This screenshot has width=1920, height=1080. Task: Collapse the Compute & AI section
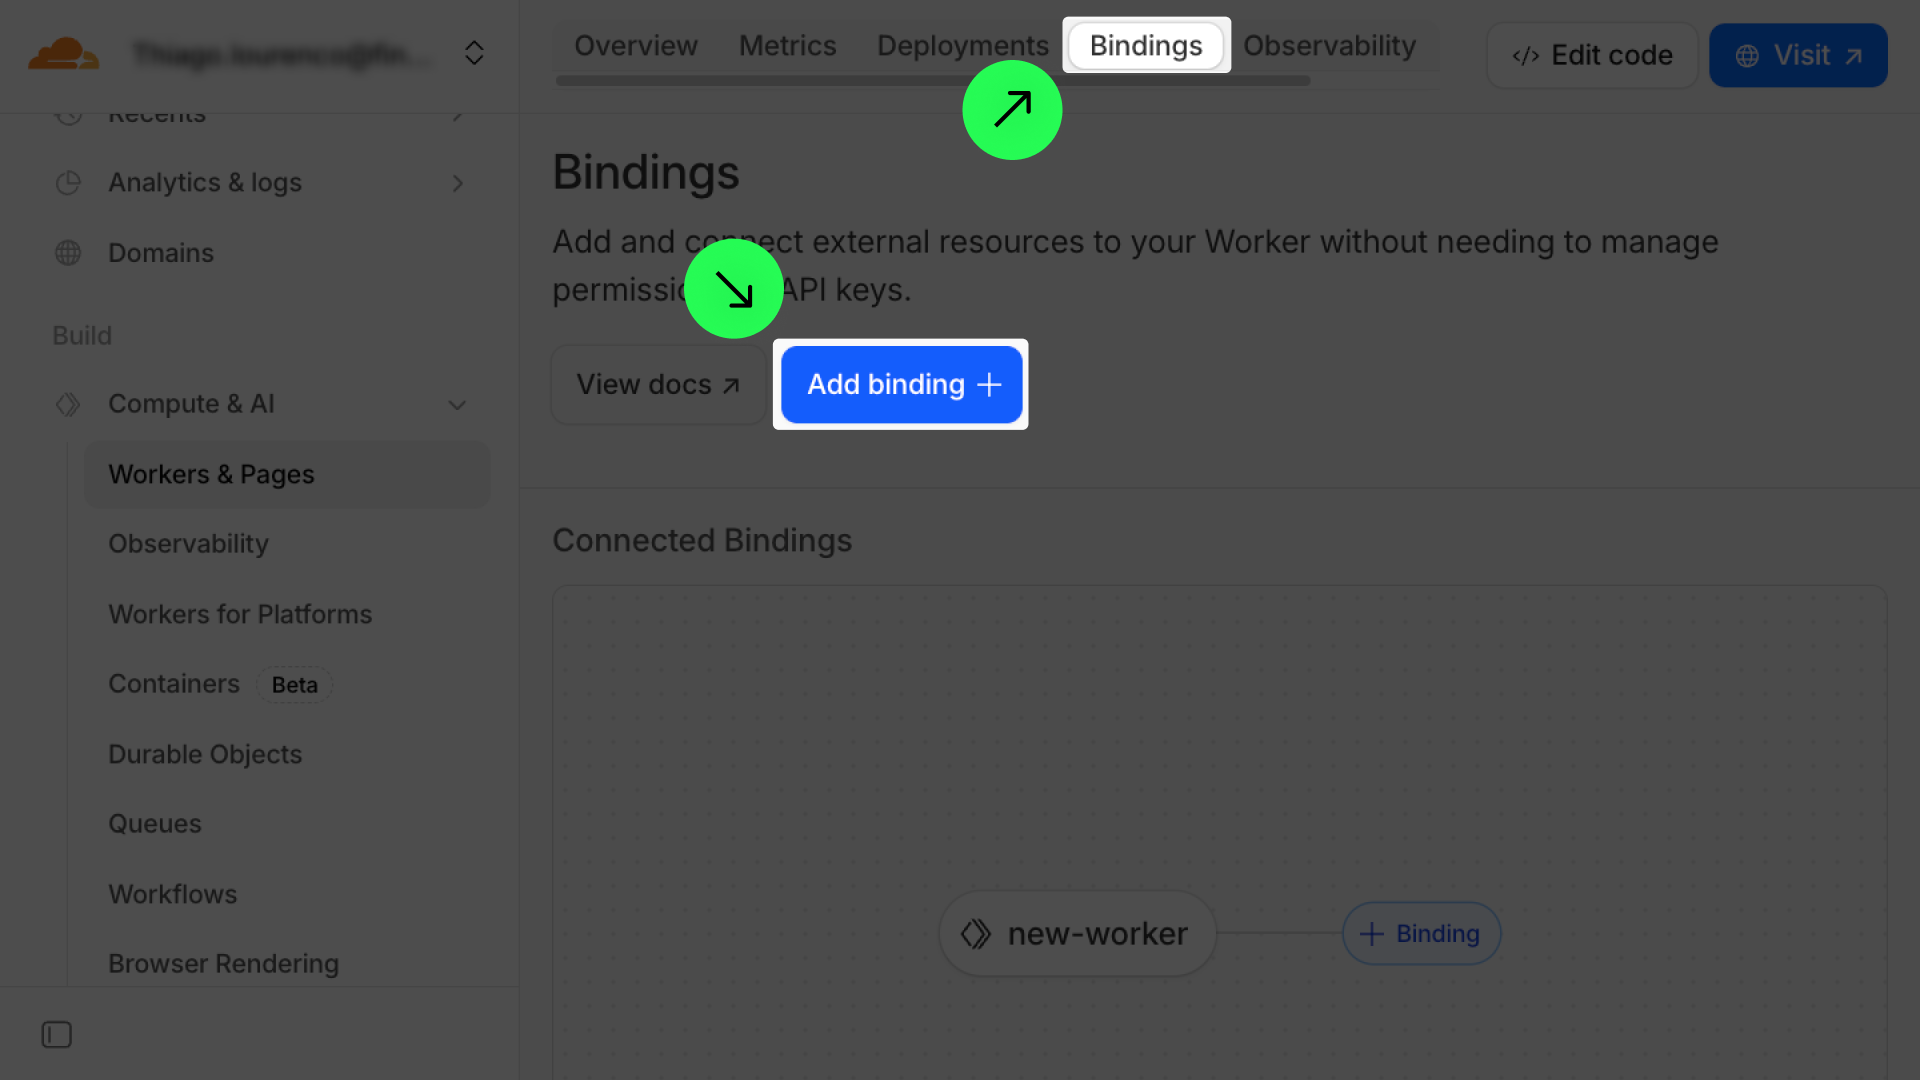point(457,405)
